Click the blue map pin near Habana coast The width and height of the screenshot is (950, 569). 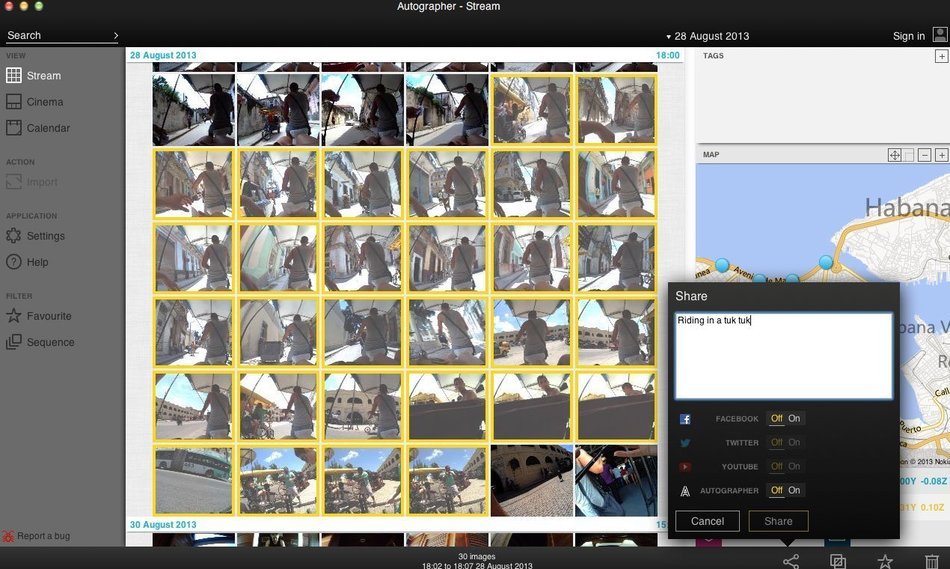click(x=826, y=262)
